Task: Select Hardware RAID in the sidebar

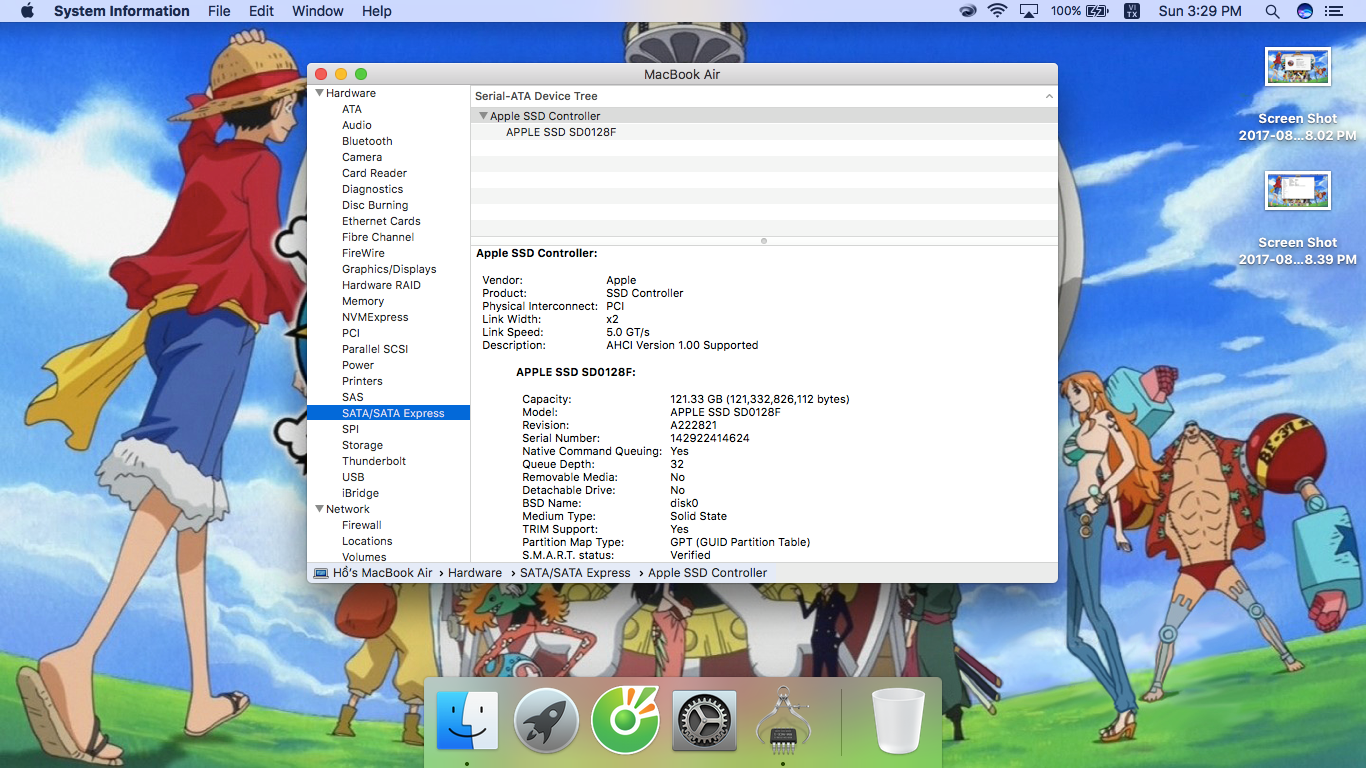Action: [x=381, y=285]
